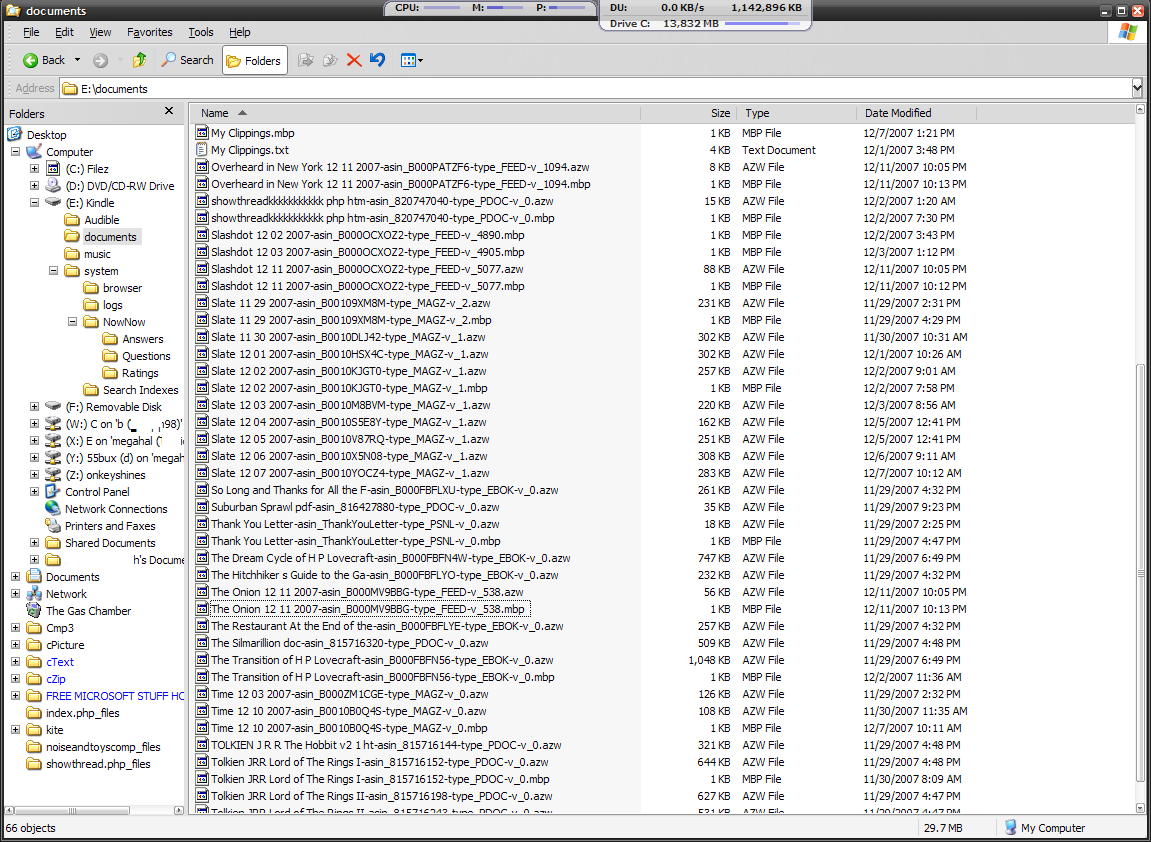Open the Back history dropdown arrow

click(x=77, y=60)
